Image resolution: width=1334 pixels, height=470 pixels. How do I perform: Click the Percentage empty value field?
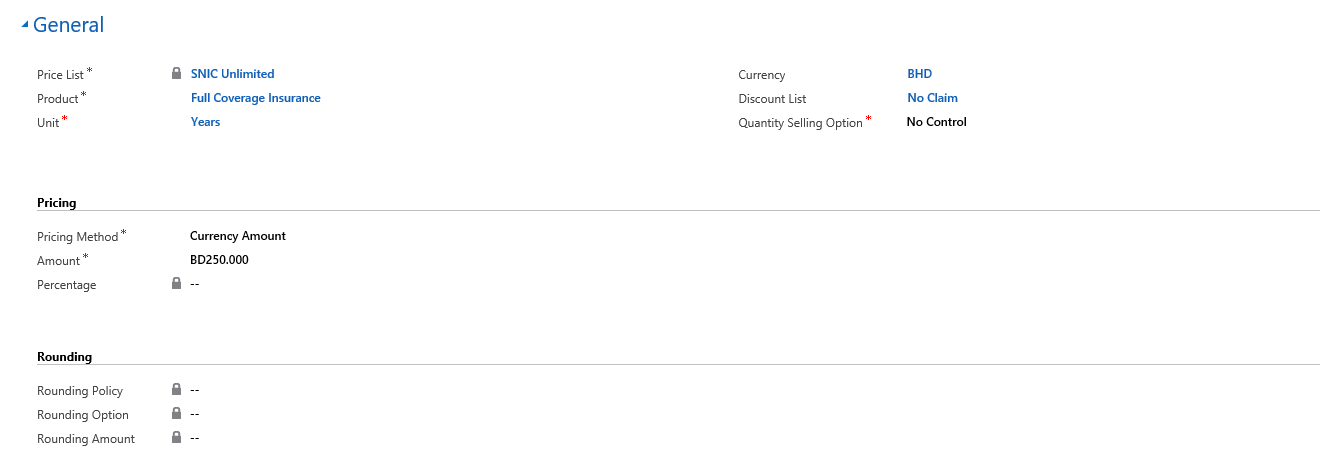coord(195,284)
